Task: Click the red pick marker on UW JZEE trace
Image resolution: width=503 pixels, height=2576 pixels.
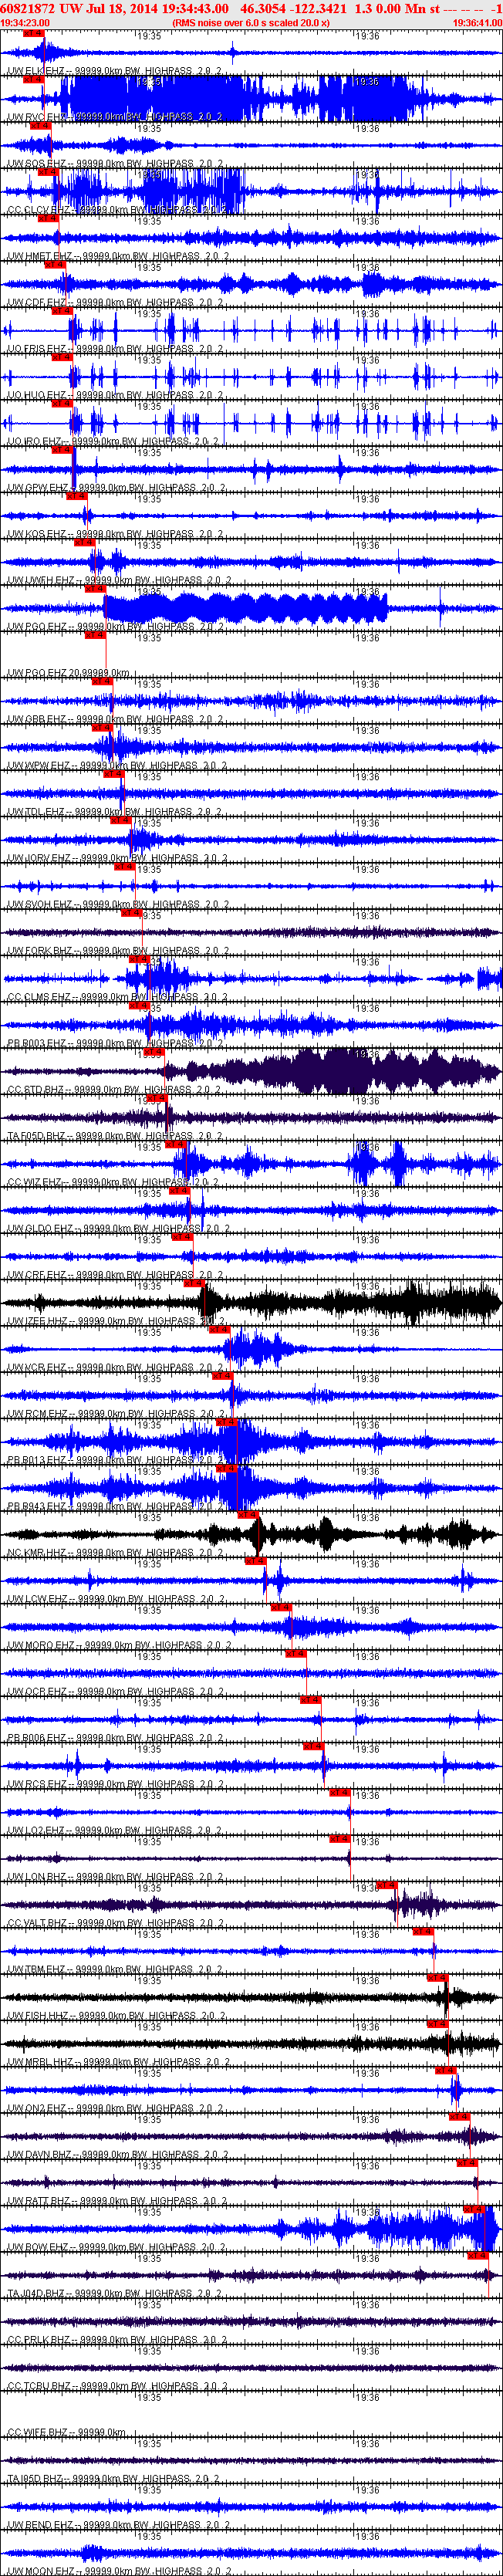Action: click(x=195, y=1283)
